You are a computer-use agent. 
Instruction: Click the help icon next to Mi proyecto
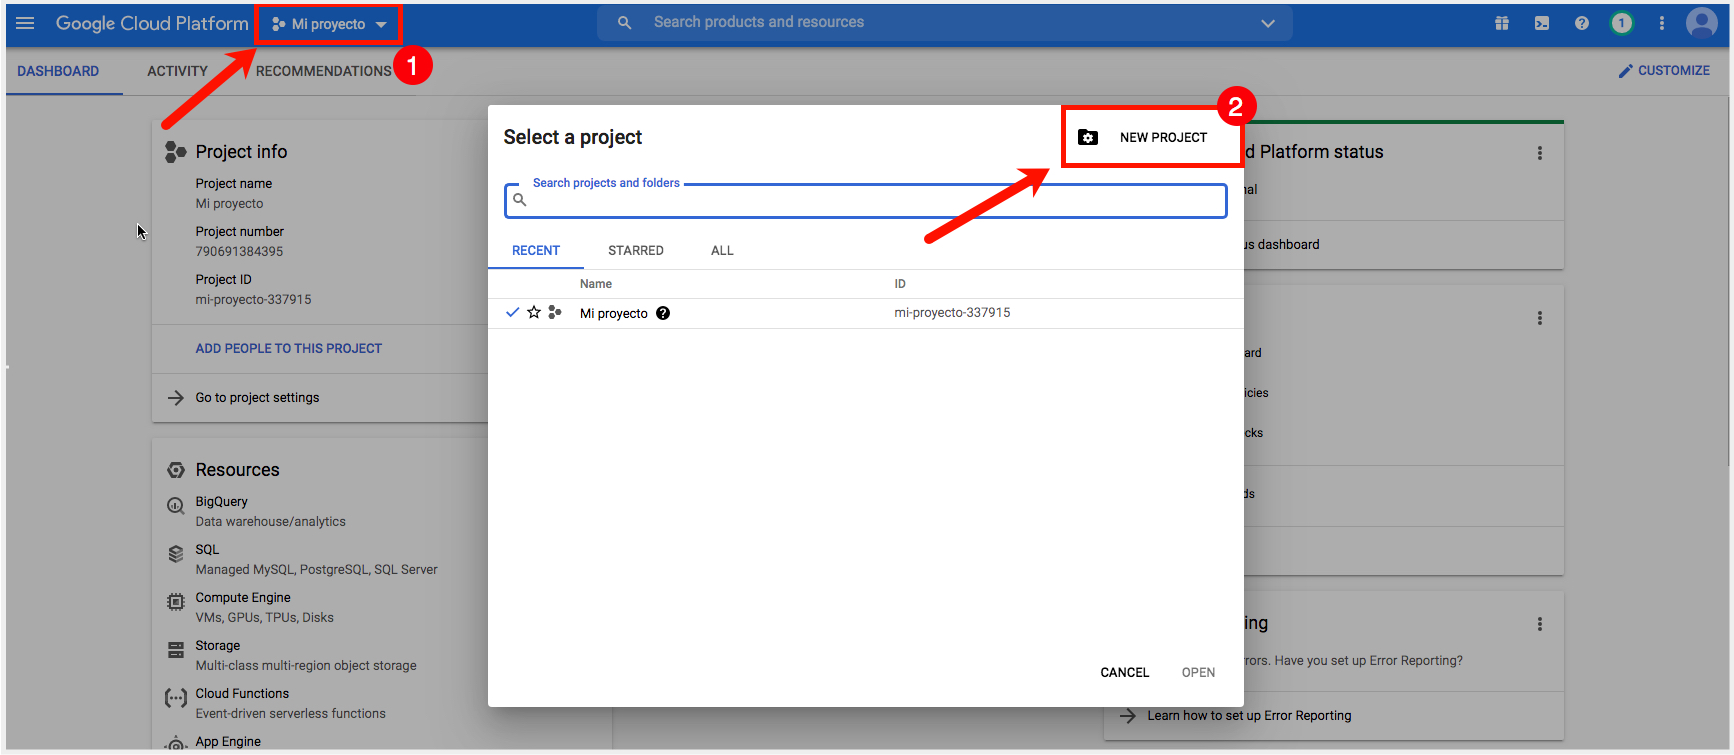pos(663,313)
